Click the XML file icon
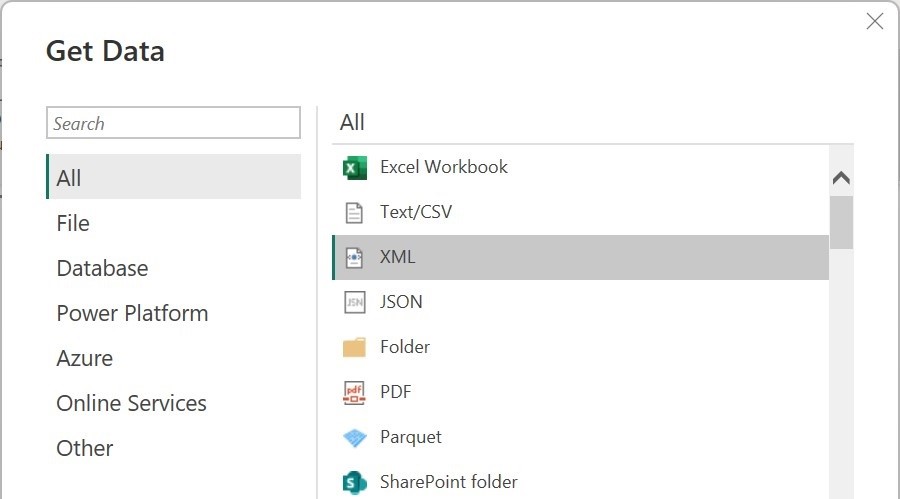The width and height of the screenshot is (900, 499). (354, 258)
